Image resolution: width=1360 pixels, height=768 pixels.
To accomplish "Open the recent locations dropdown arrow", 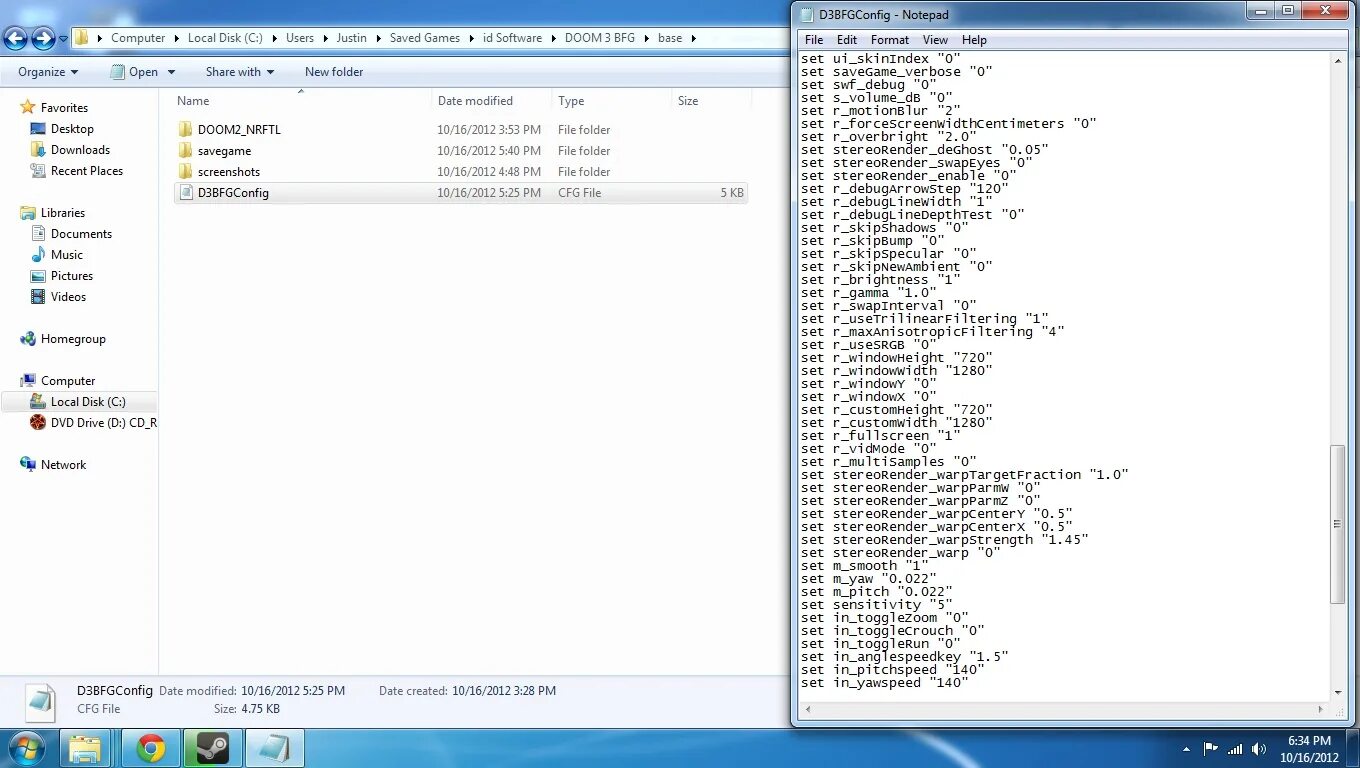I will coord(63,39).
